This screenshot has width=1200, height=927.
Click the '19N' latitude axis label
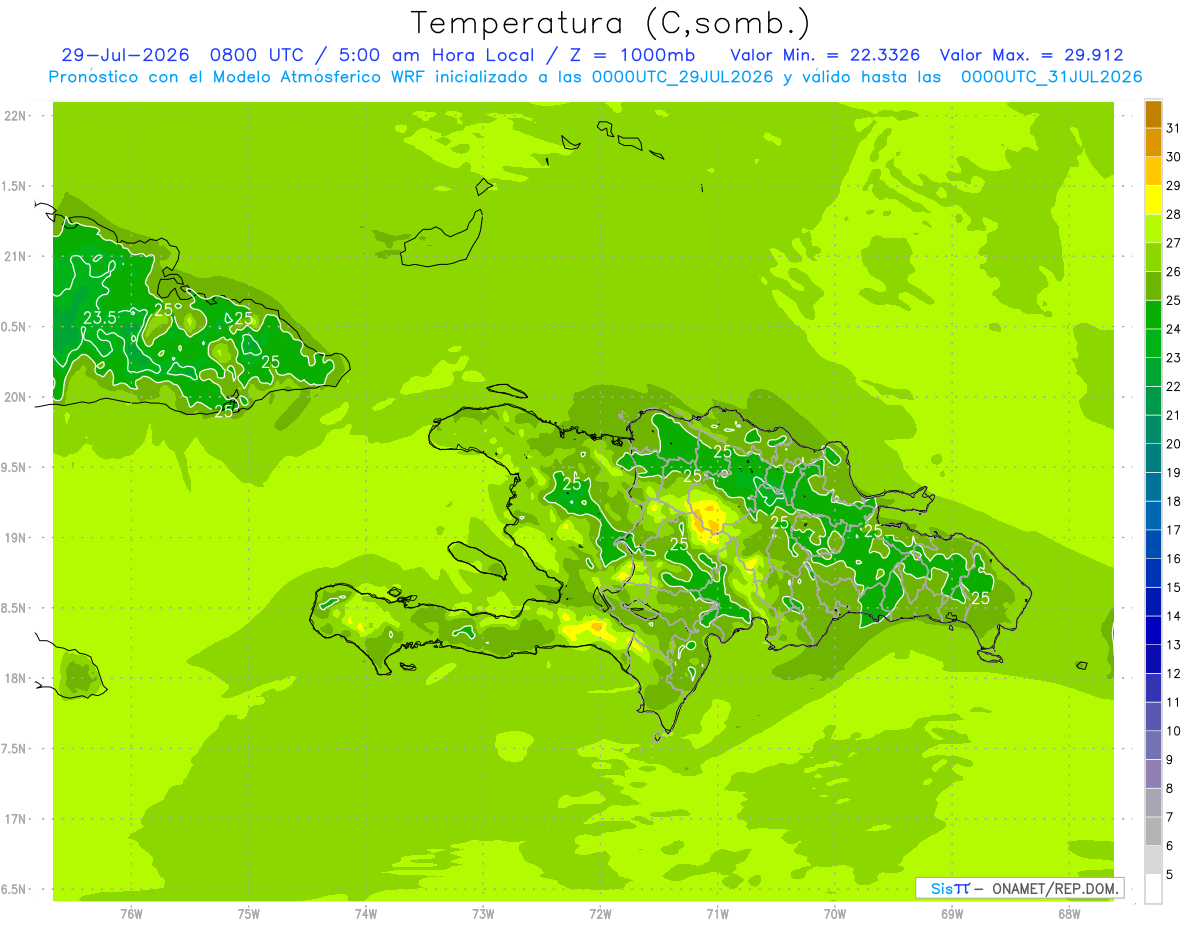pyautogui.click(x=14, y=538)
